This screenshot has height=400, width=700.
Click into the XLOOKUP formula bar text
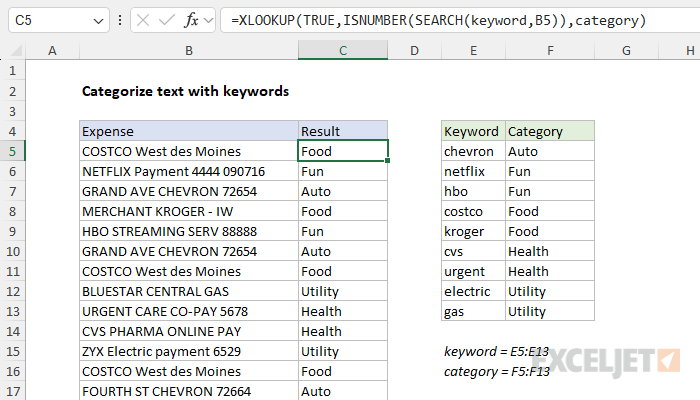pyautogui.click(x=438, y=21)
